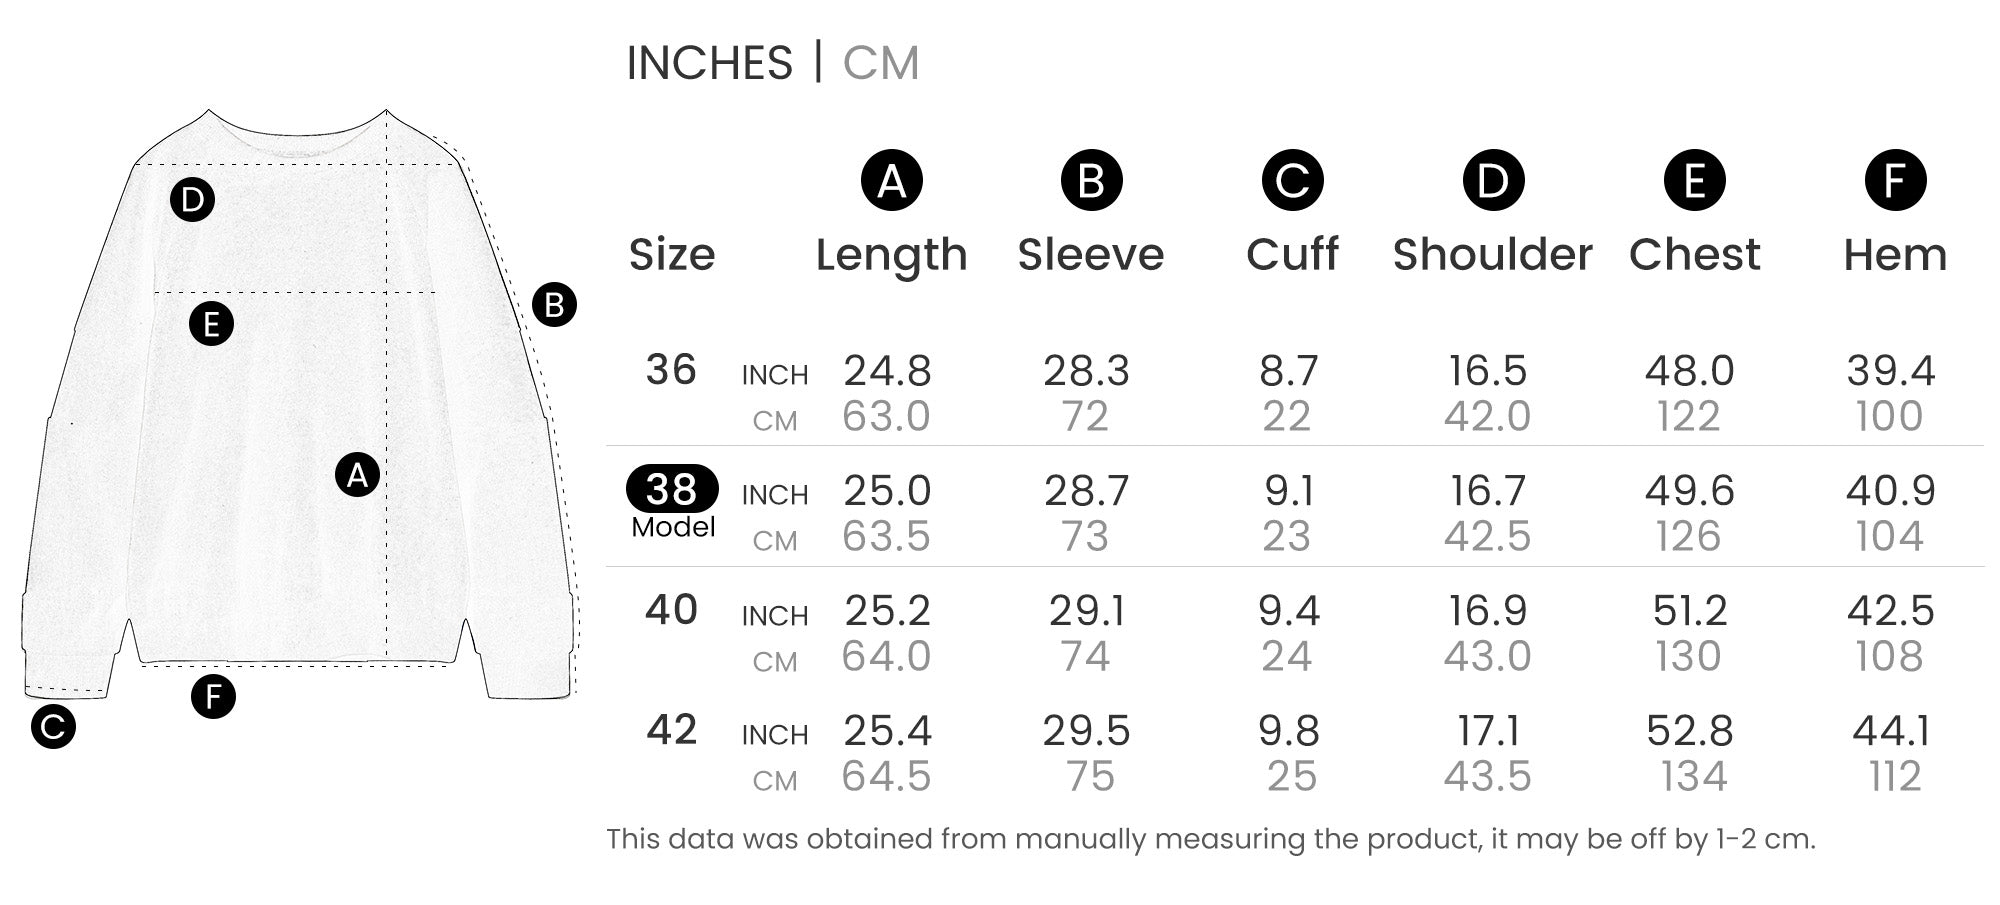Viewport: 2000px width, 905px height.
Task: Click the B Sleeve icon in table header
Action: [x=1091, y=181]
